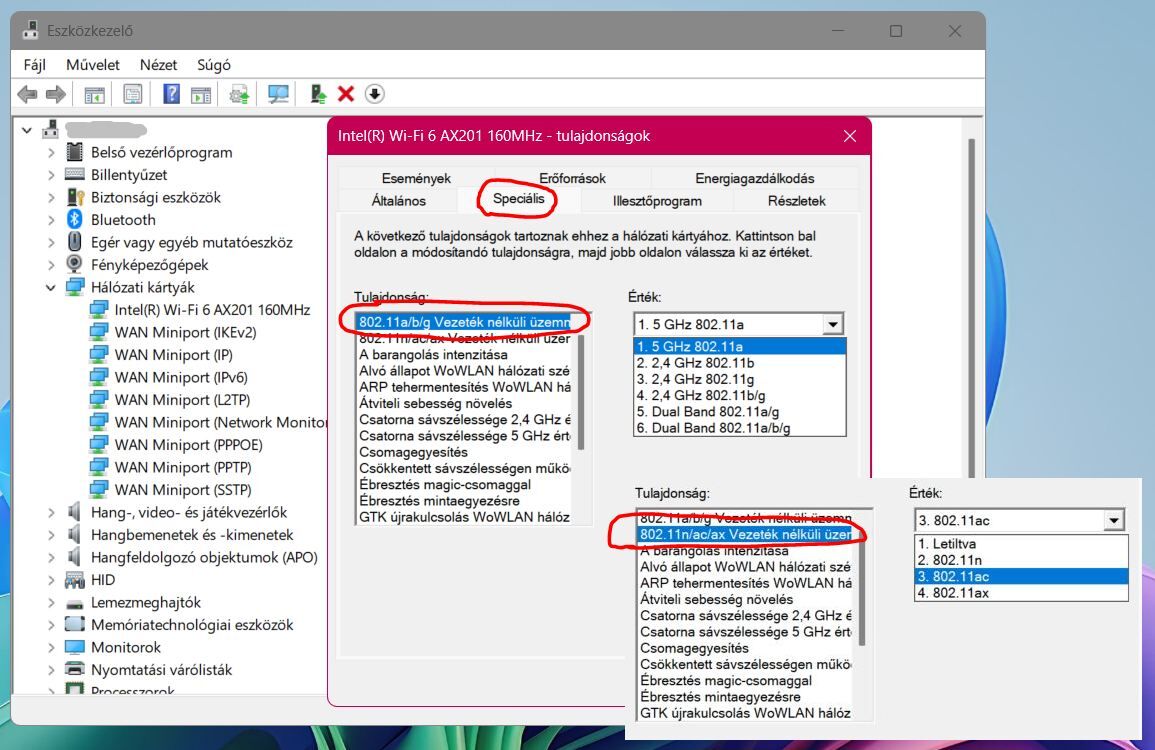This screenshot has height=750, width=1155.
Task: Expand Hang-, video- és játékvezérlők node
Action: (x=51, y=512)
